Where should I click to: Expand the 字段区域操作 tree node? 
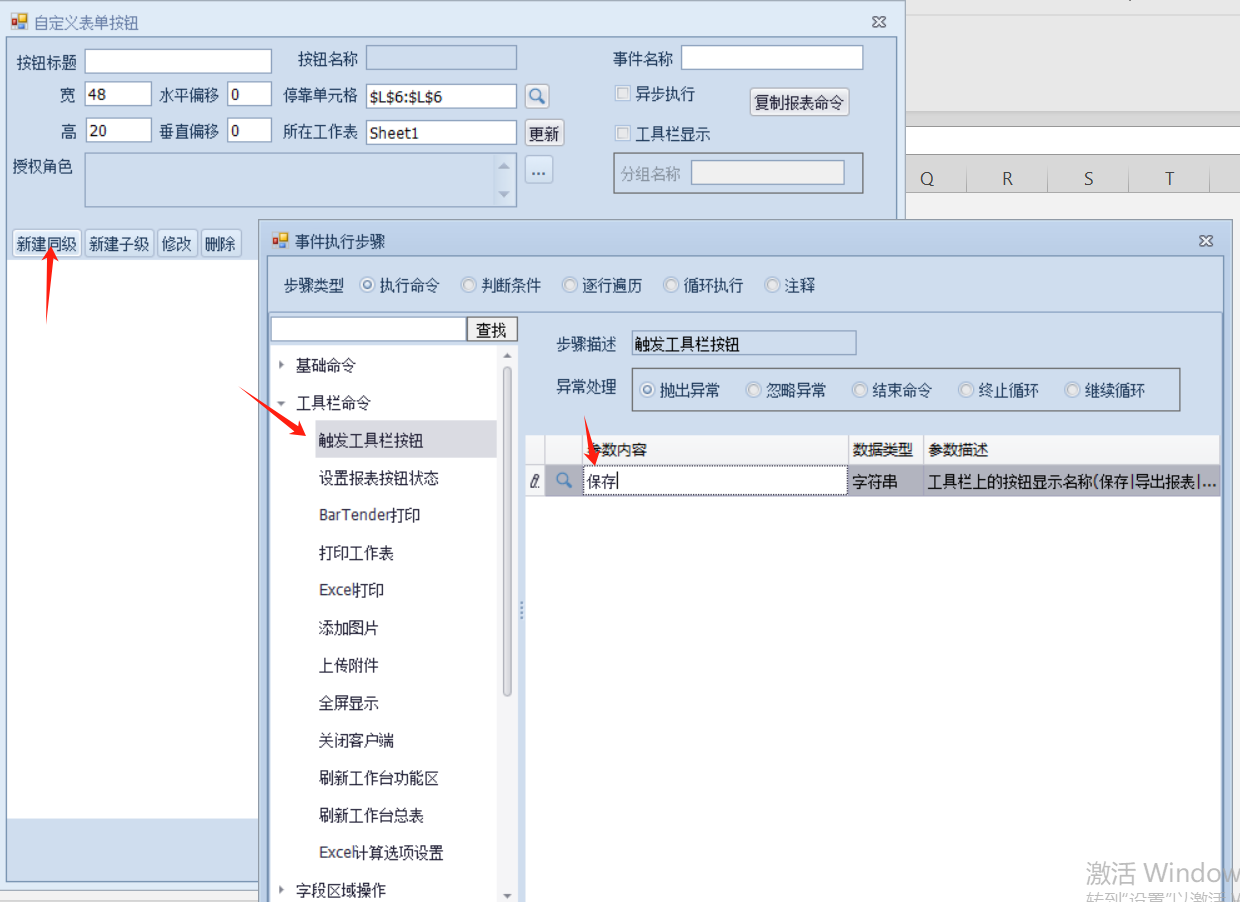pos(282,889)
